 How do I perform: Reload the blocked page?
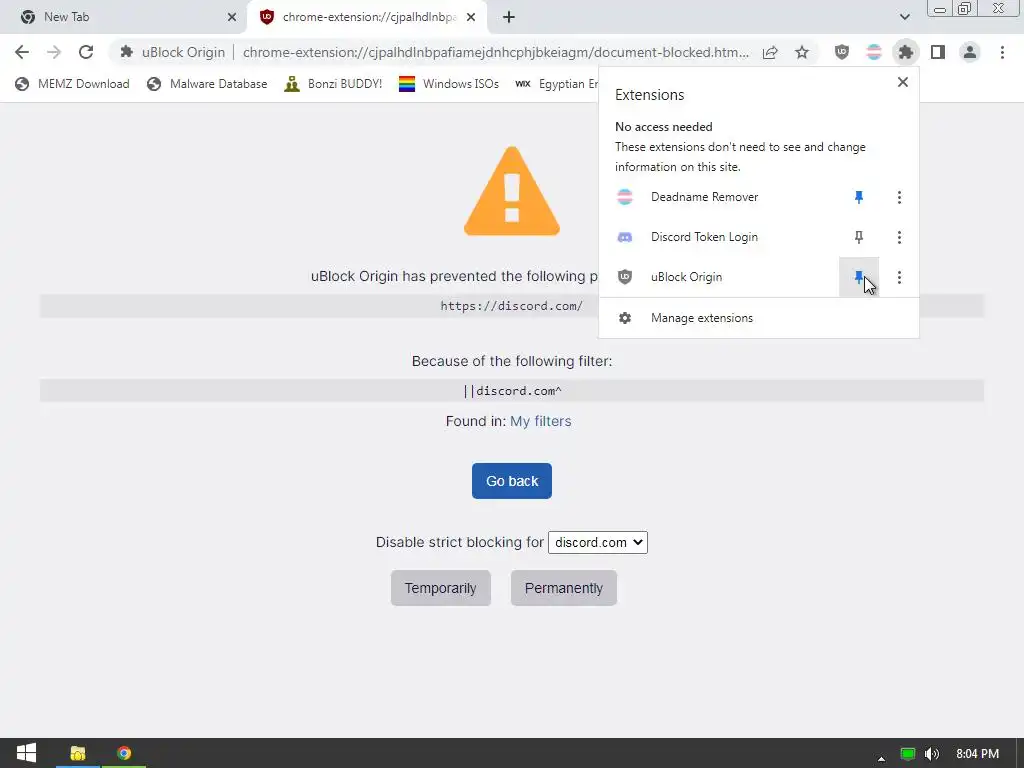tap(86, 52)
